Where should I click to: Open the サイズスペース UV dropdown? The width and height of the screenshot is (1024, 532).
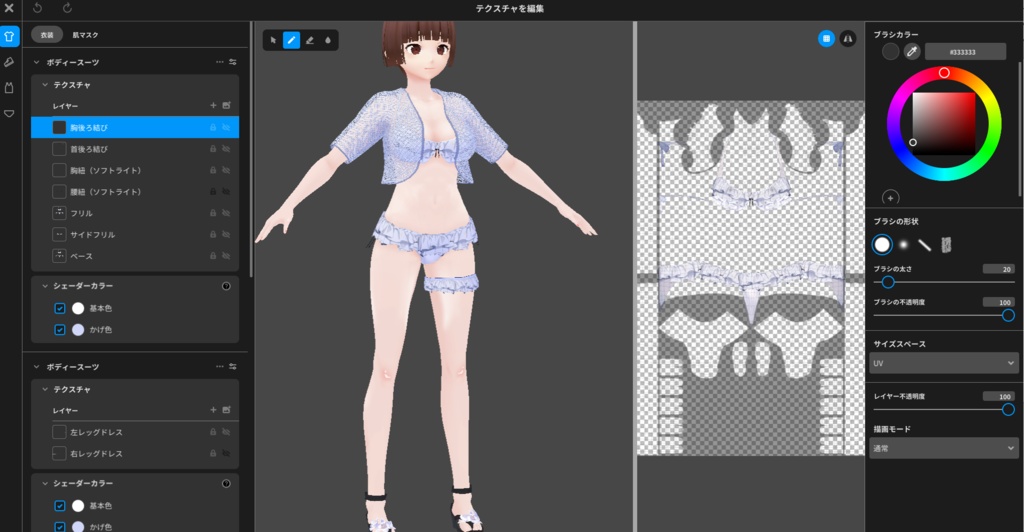coord(944,363)
